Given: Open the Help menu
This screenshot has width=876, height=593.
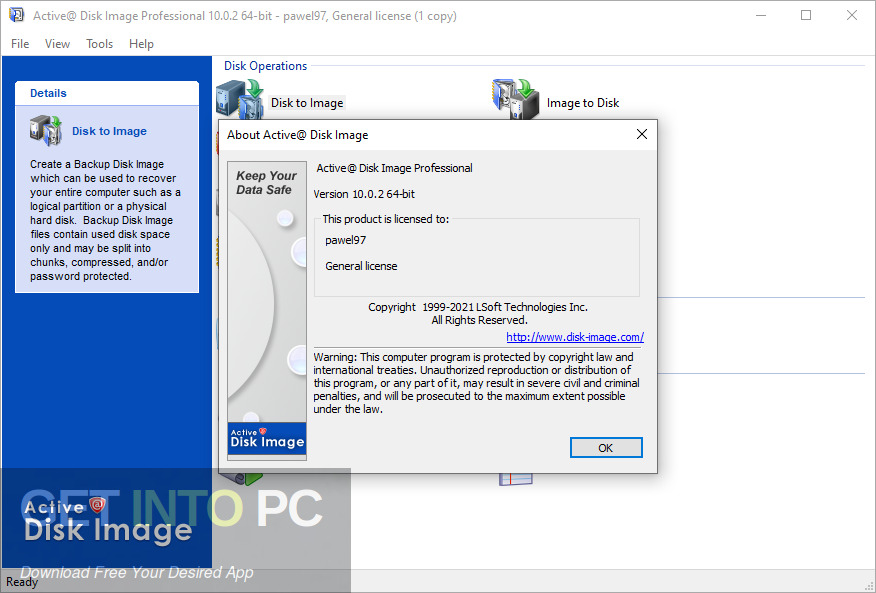Looking at the screenshot, I should coord(141,44).
